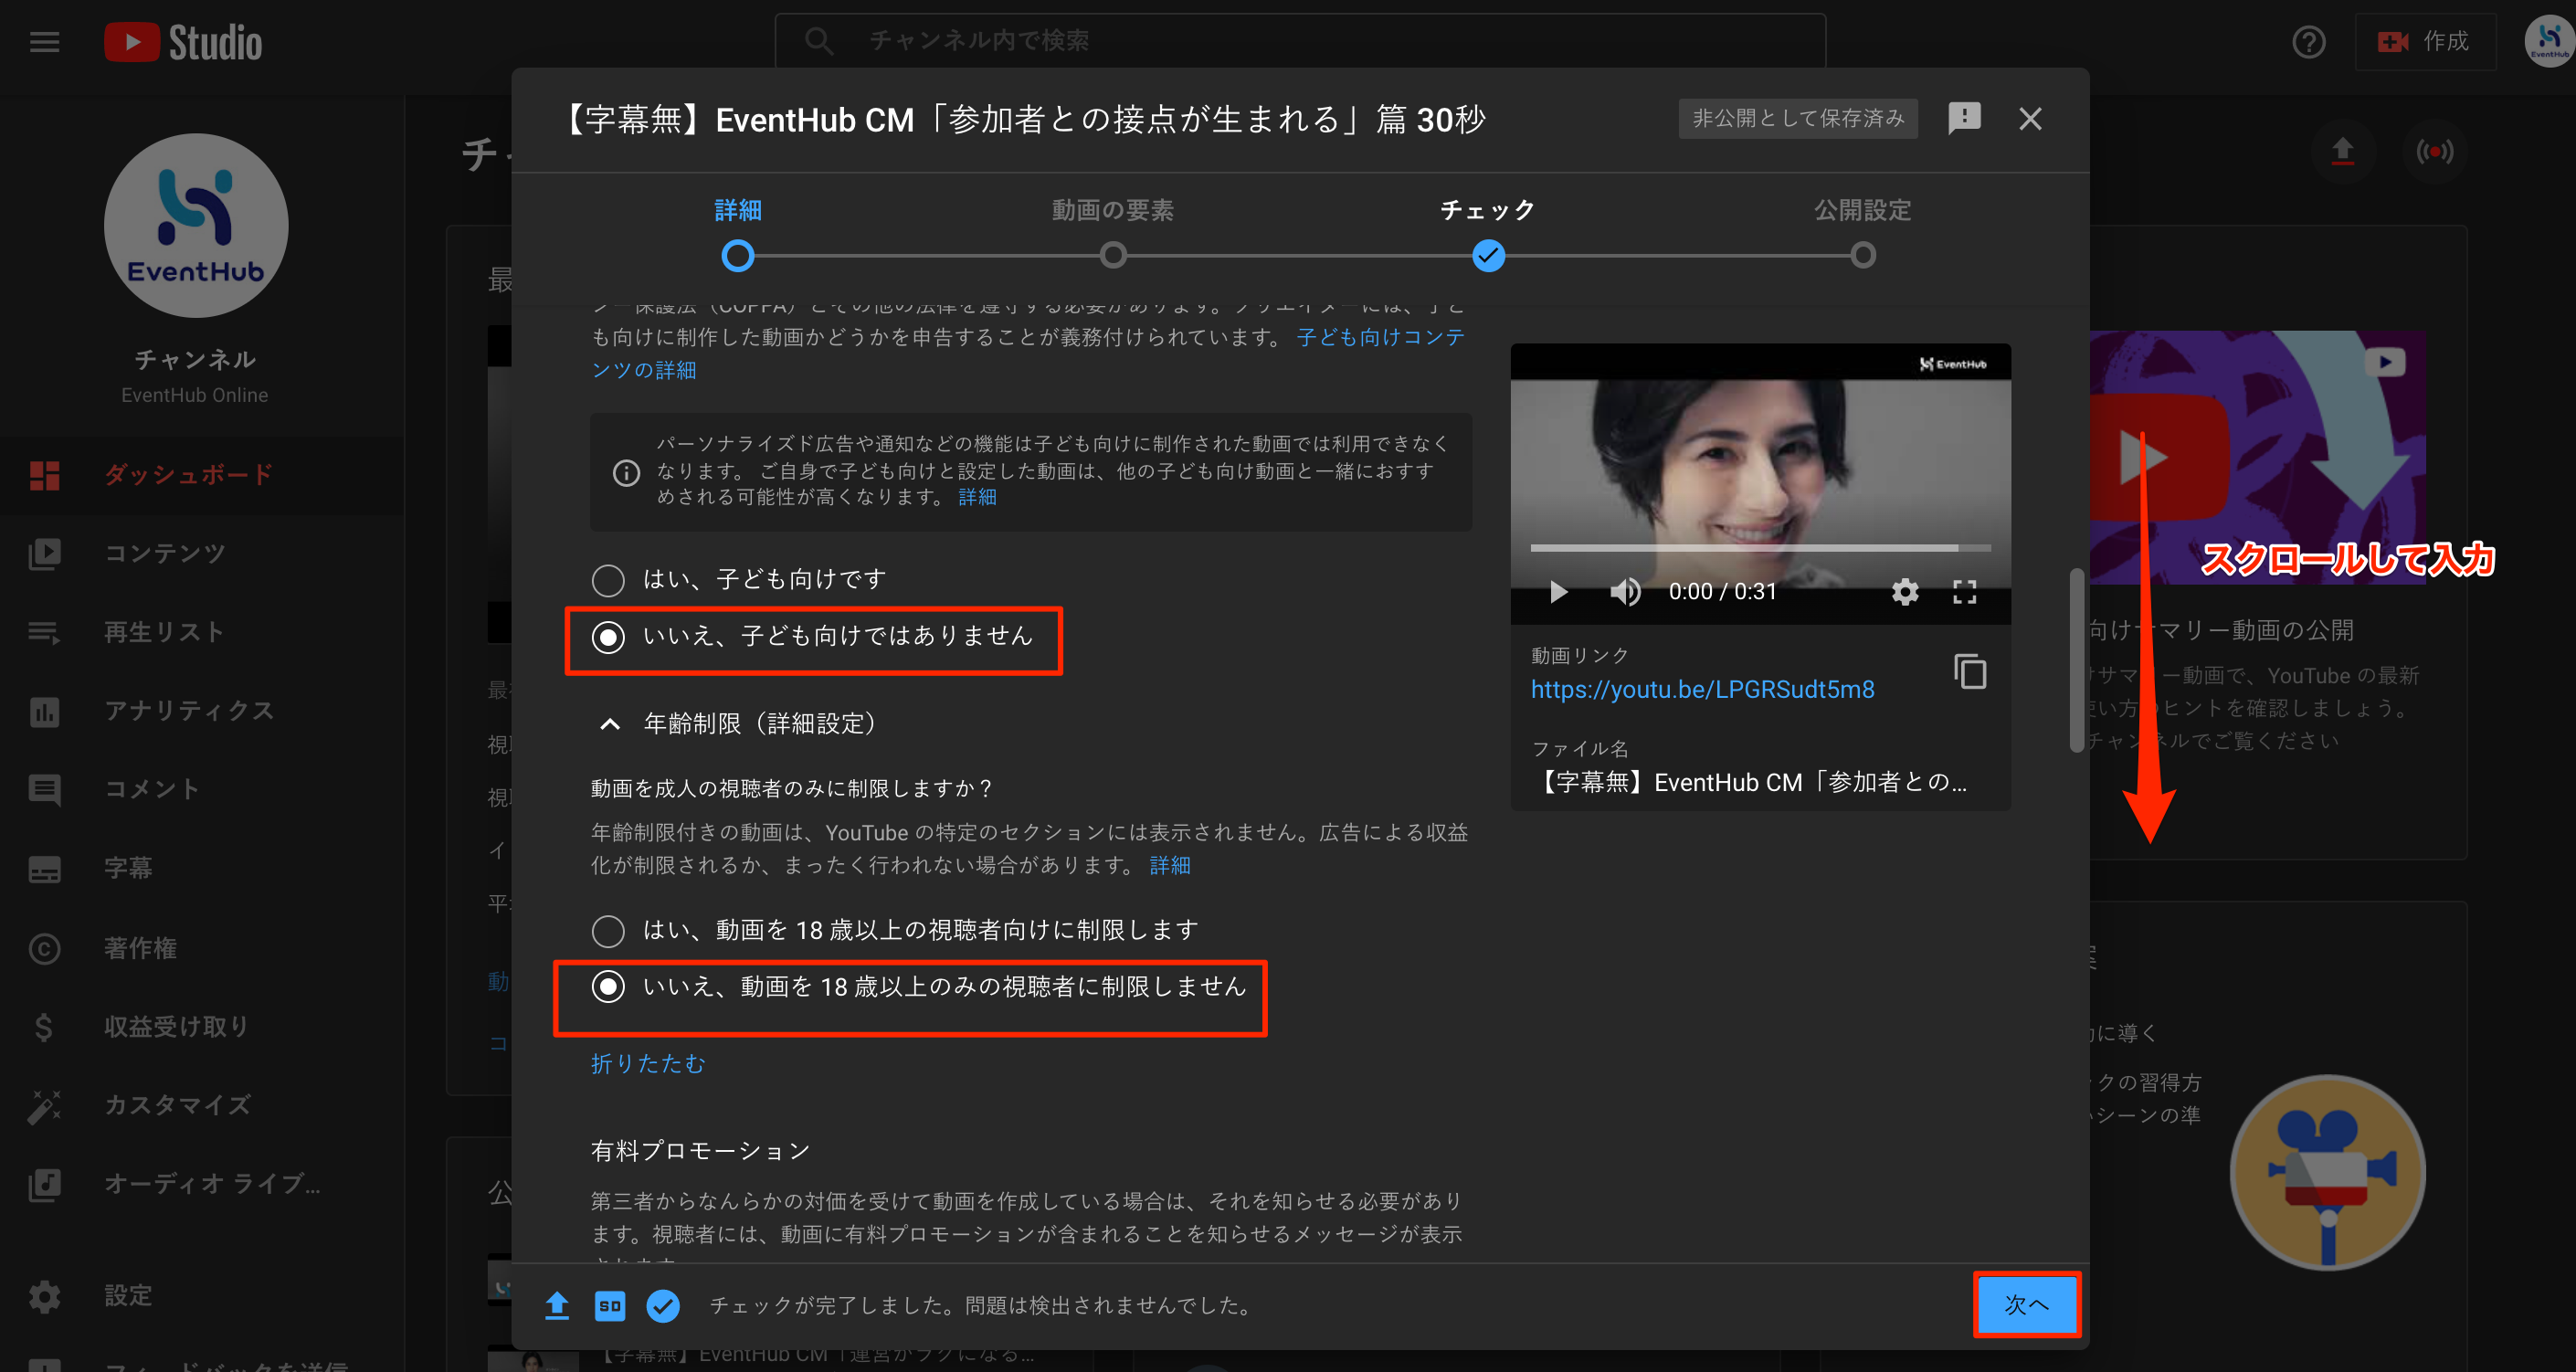Image resolution: width=2576 pixels, height=1372 pixels.
Task: Click the SD processing status icon
Action: click(x=610, y=1305)
